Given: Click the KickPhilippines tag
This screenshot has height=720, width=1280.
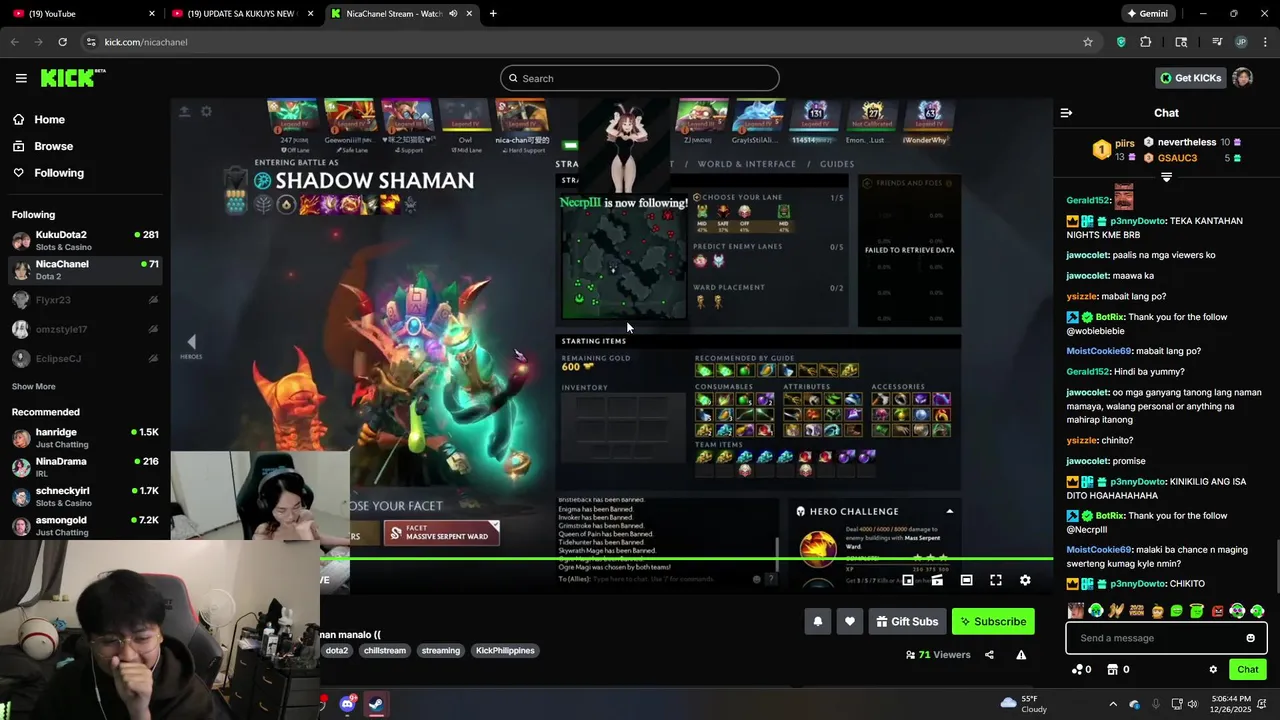Looking at the screenshot, I should click(x=505, y=650).
